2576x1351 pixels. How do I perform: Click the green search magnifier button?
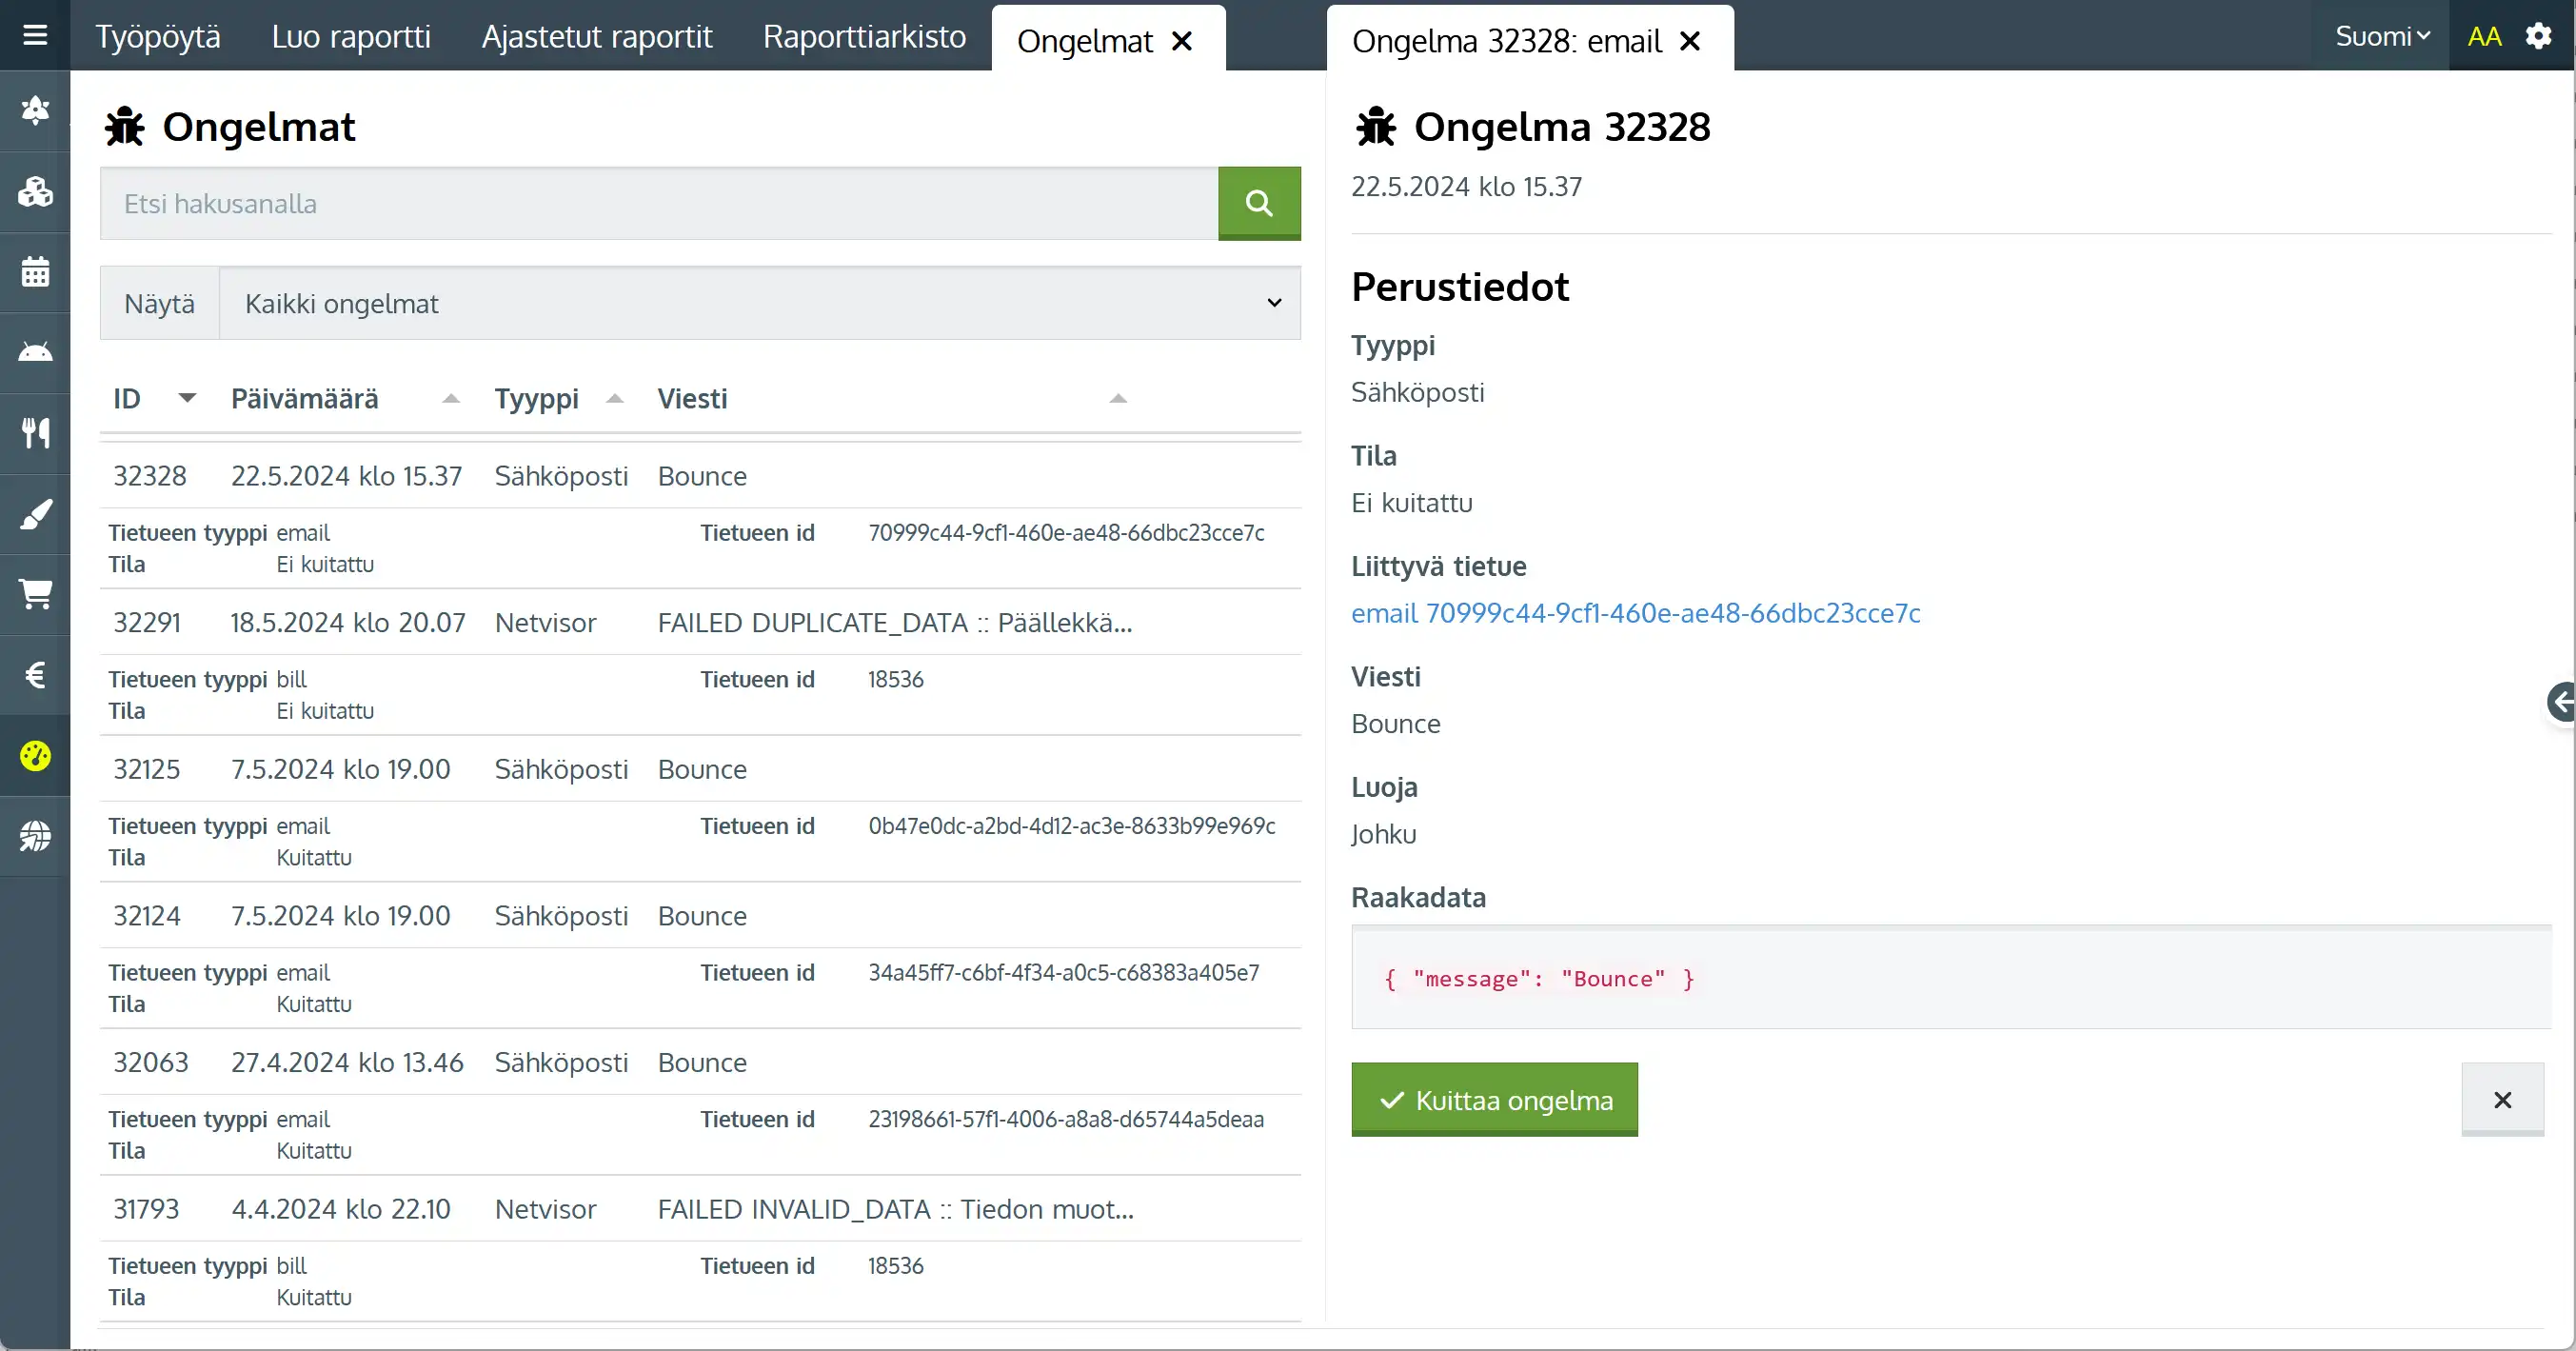1259,204
